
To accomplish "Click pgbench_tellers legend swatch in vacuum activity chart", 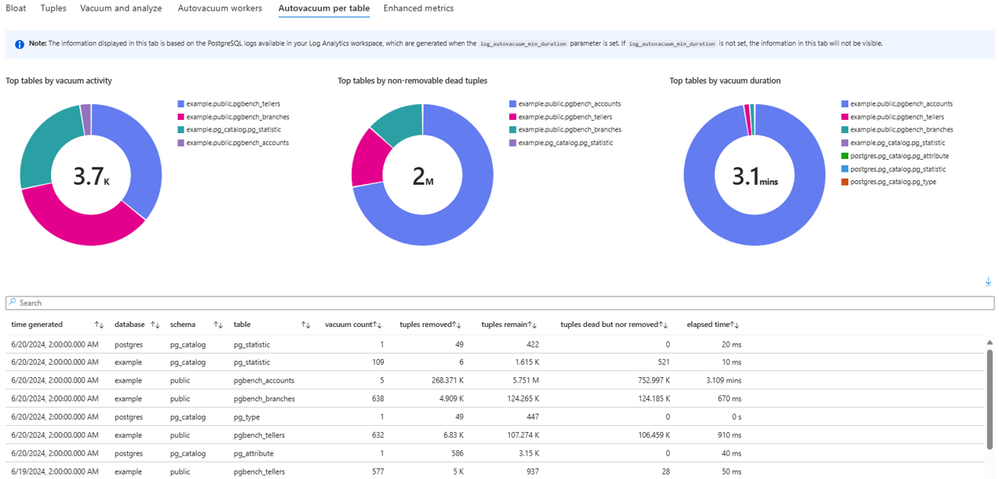I will pos(181,103).
